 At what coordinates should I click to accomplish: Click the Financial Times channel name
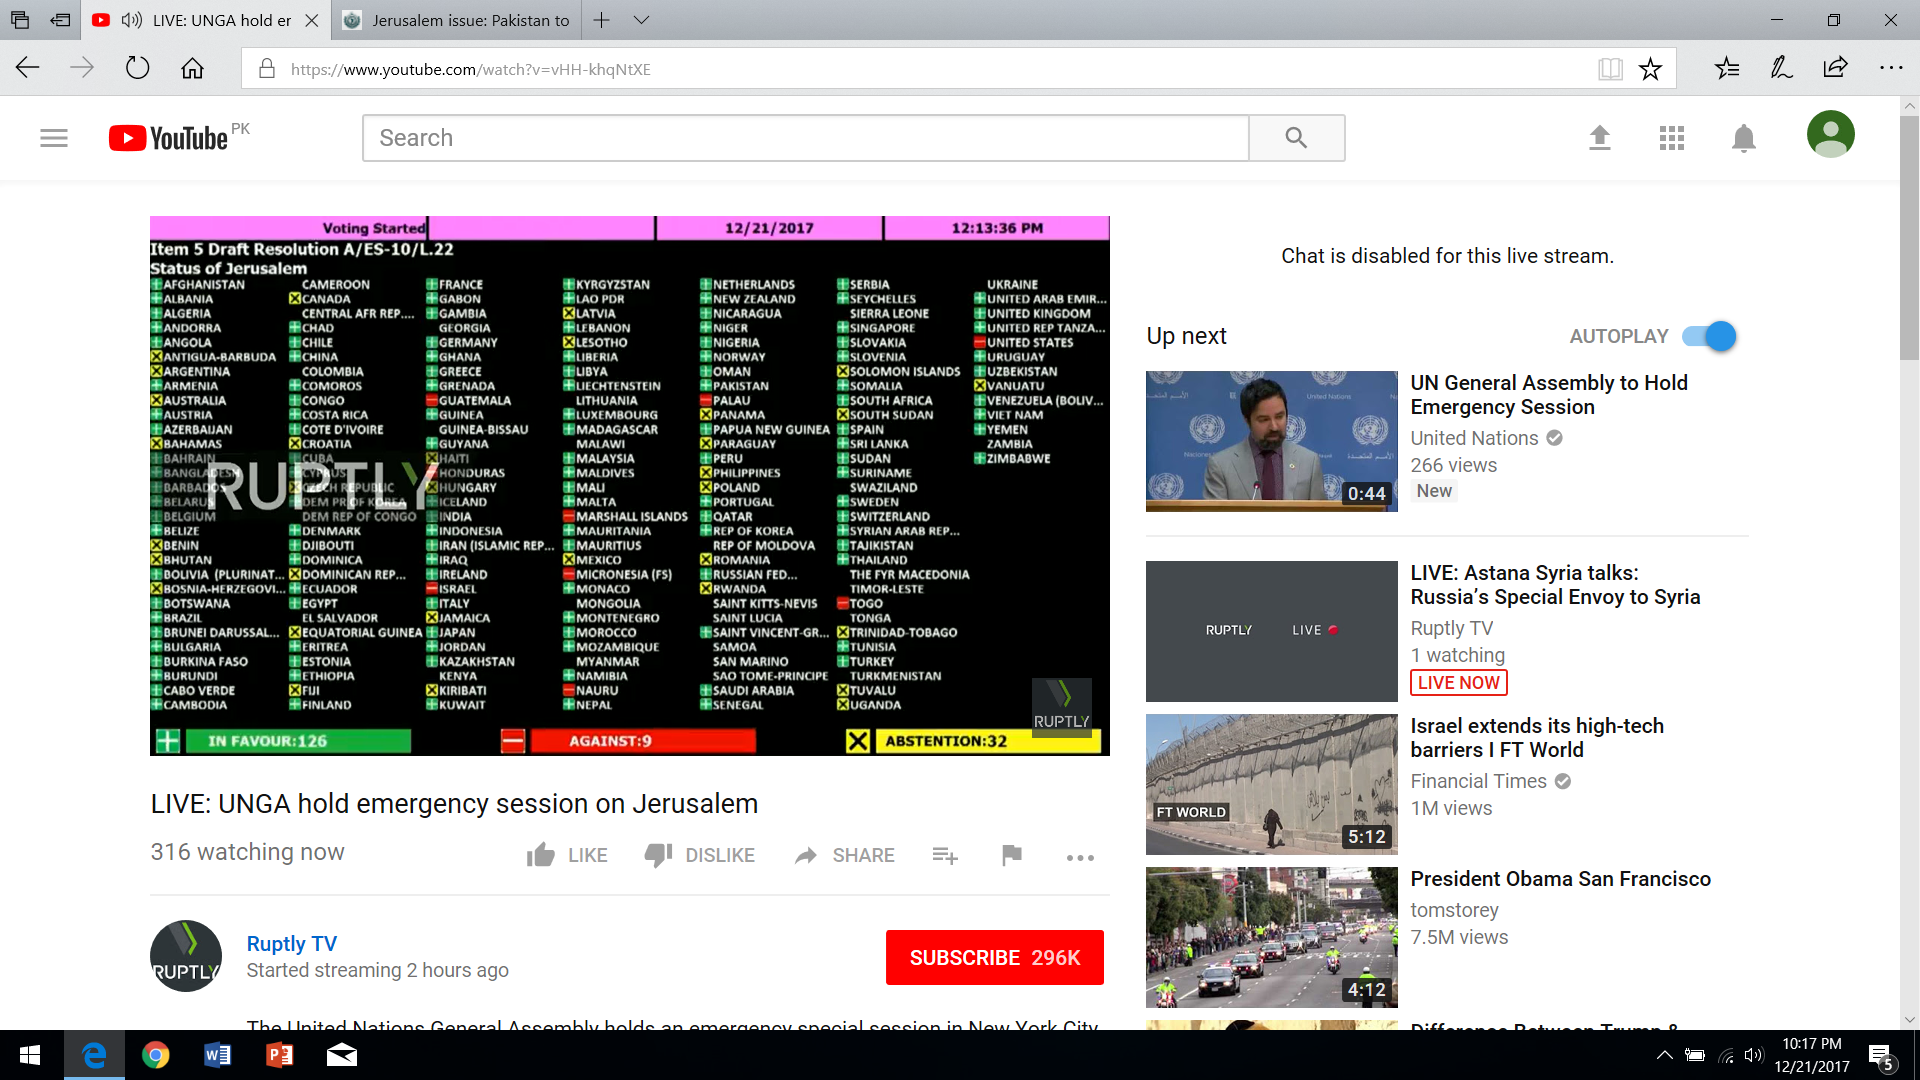tap(1478, 781)
